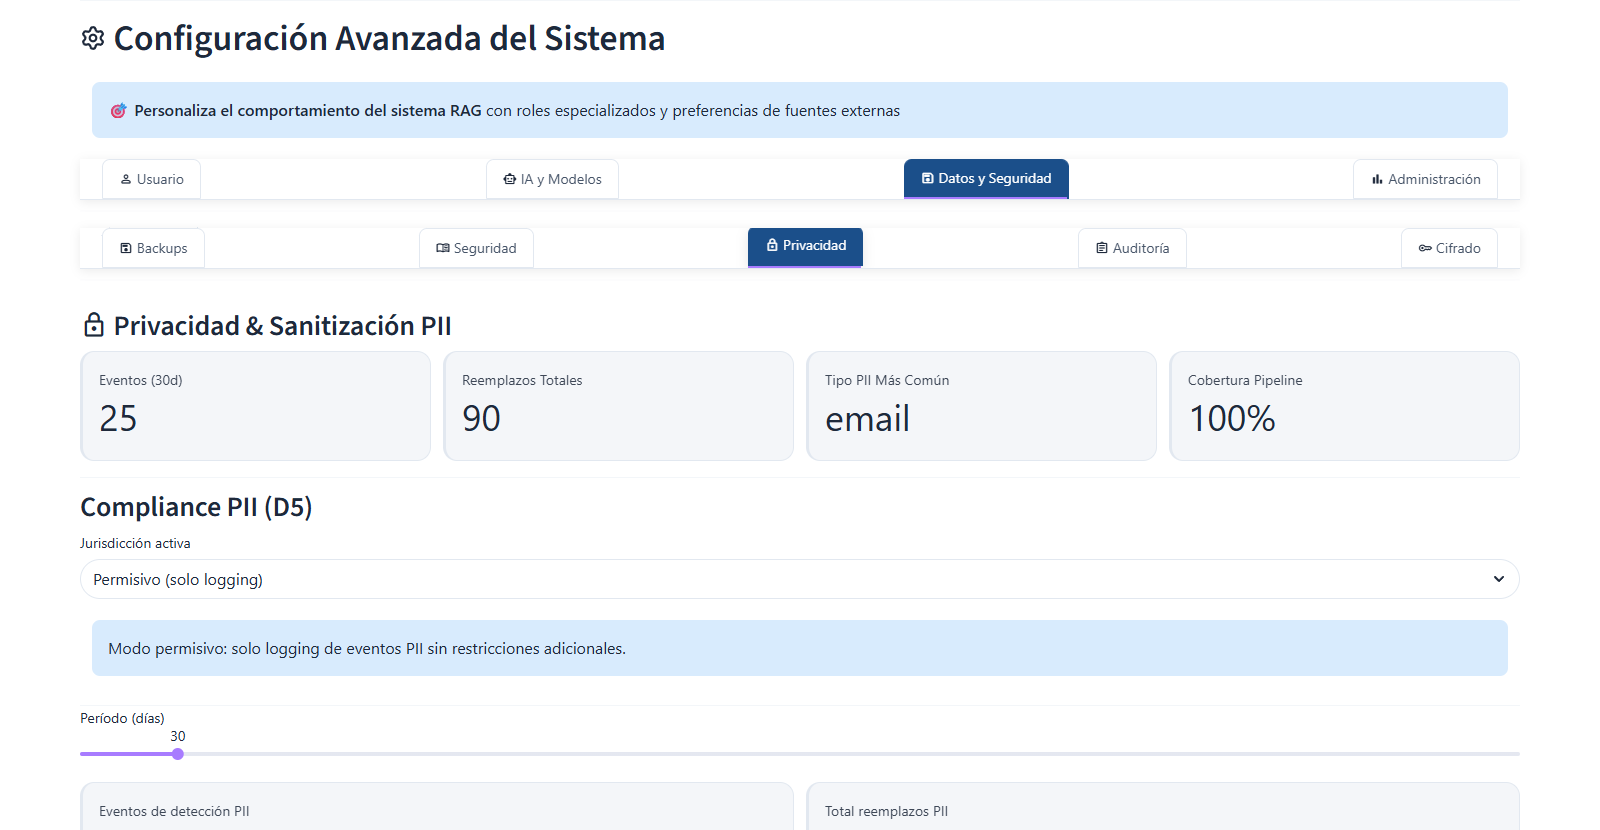Switch to the Seguridad sub-tab
This screenshot has width=1600, height=830.
click(x=476, y=248)
